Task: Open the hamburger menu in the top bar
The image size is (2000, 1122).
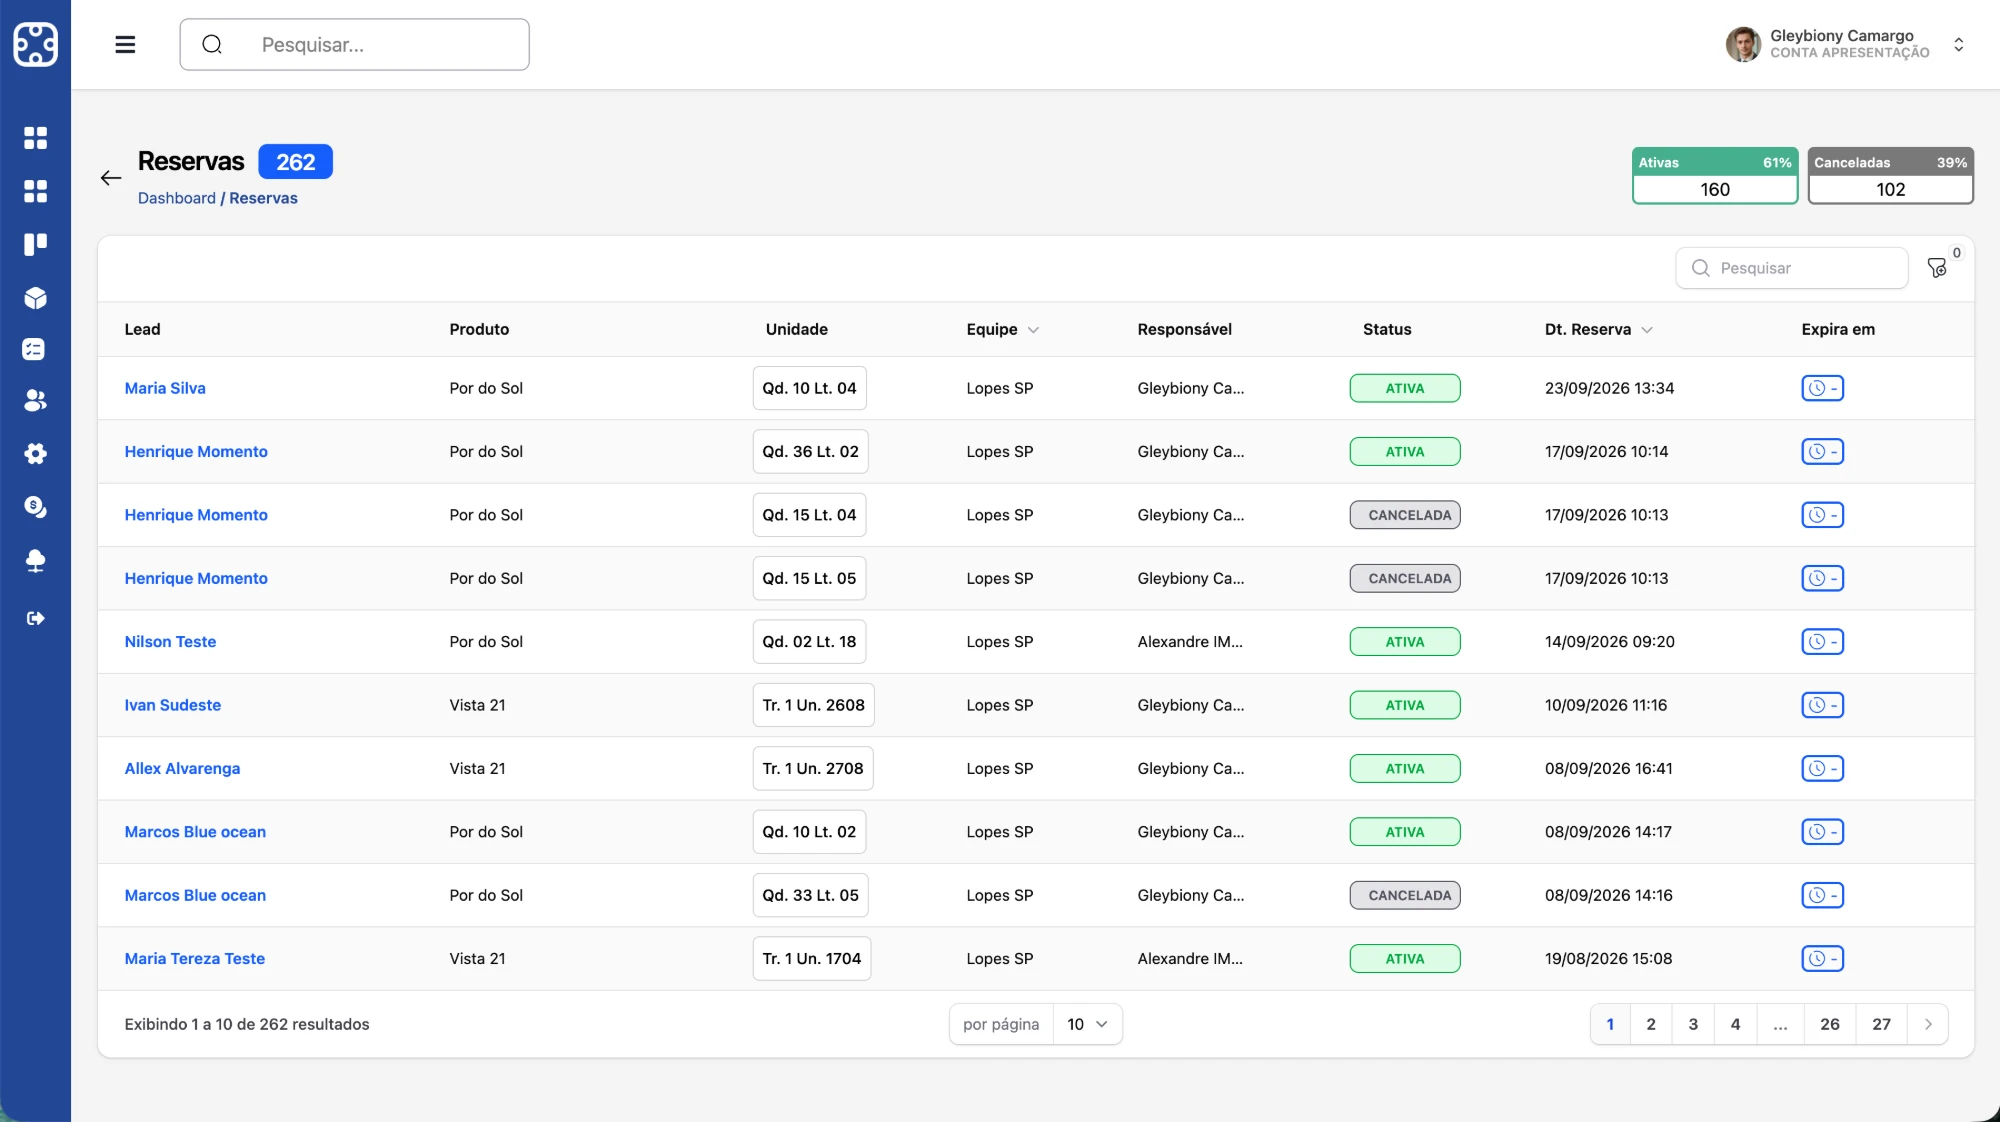Action: point(125,45)
